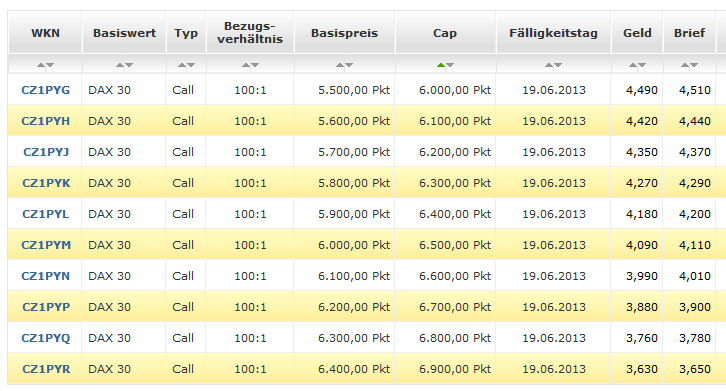Open certificate CZ1PYP link
Viewport: 726px width, 391px height.
pos(46,307)
